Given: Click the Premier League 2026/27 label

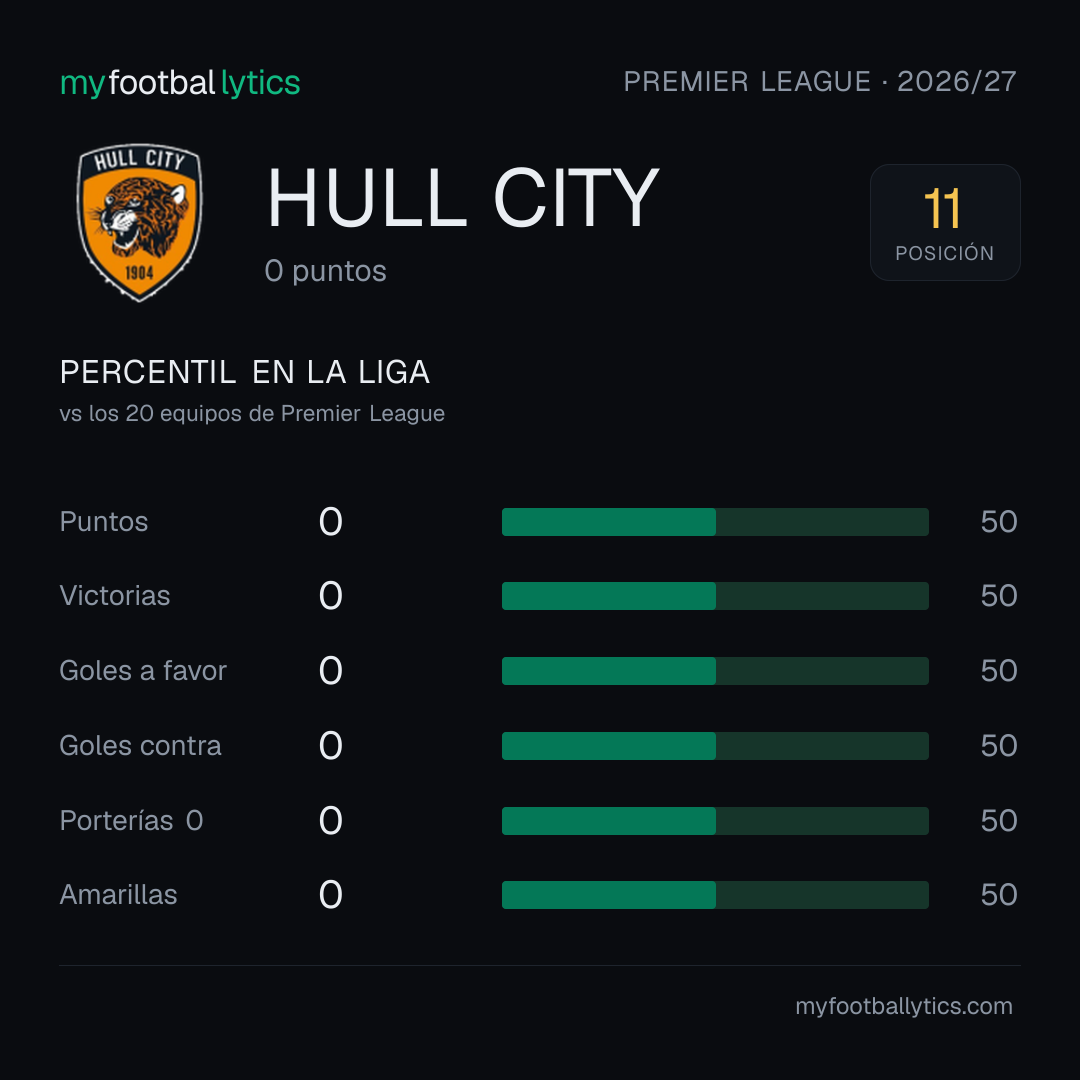Looking at the screenshot, I should [x=820, y=81].
